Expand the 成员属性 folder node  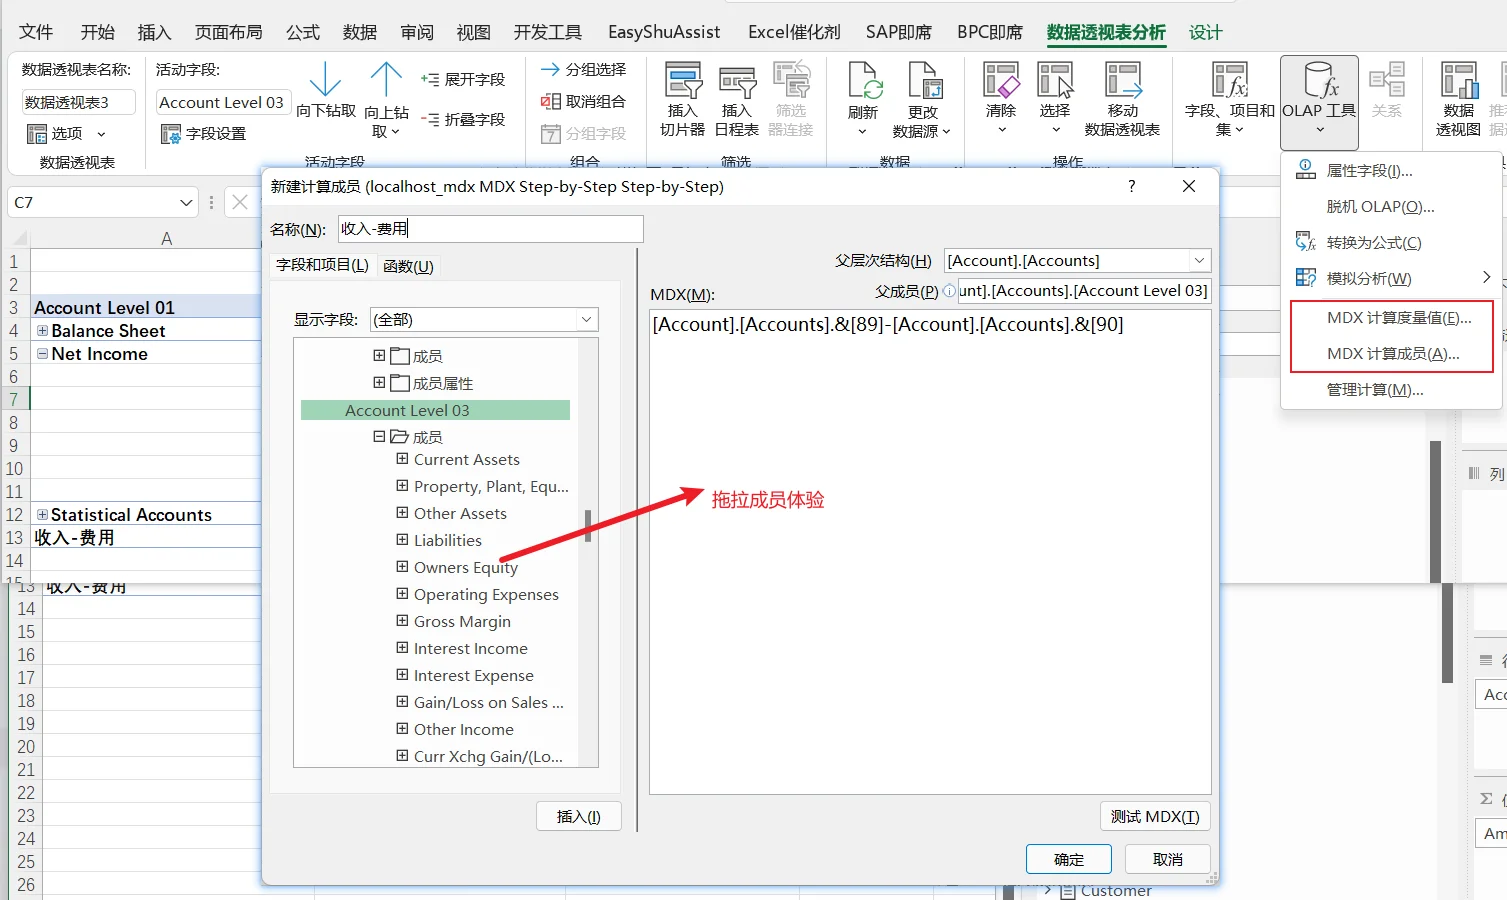point(379,382)
